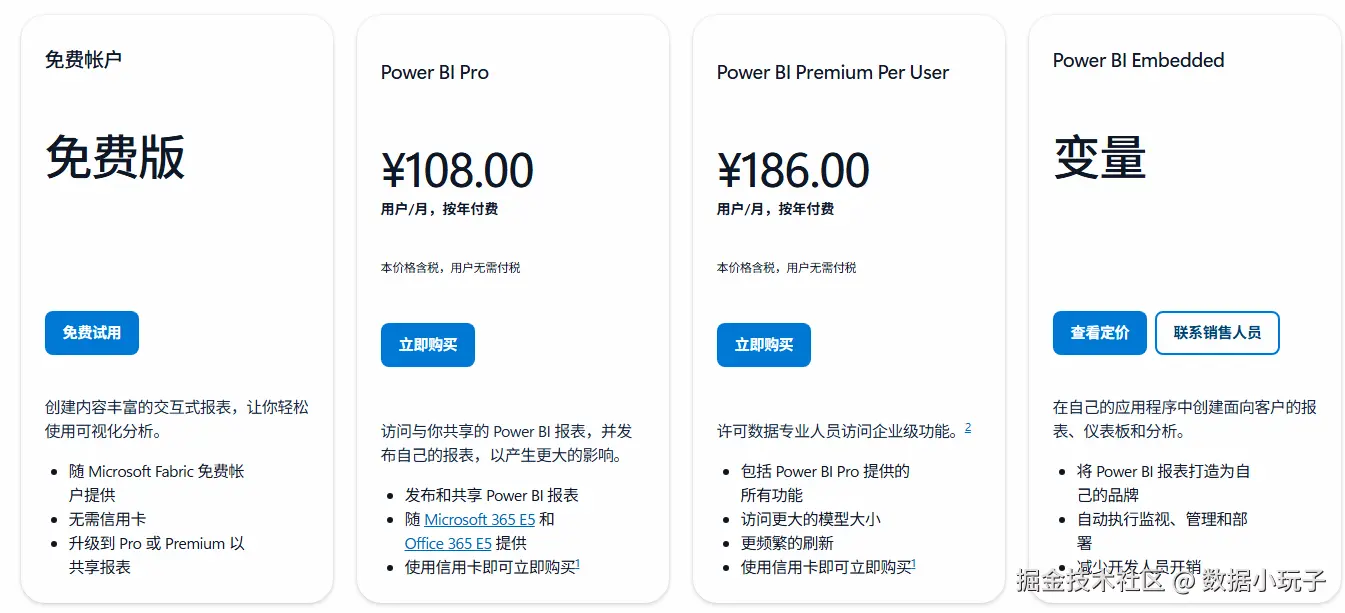This screenshot has height=613, width=1345.
Task: Open the Office 365 E5 link
Action: [448, 544]
